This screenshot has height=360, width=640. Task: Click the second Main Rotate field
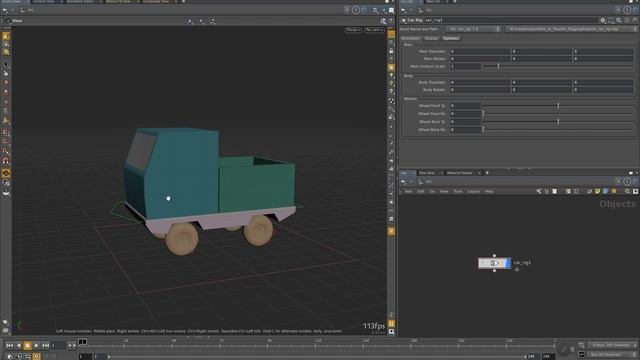click(542, 59)
